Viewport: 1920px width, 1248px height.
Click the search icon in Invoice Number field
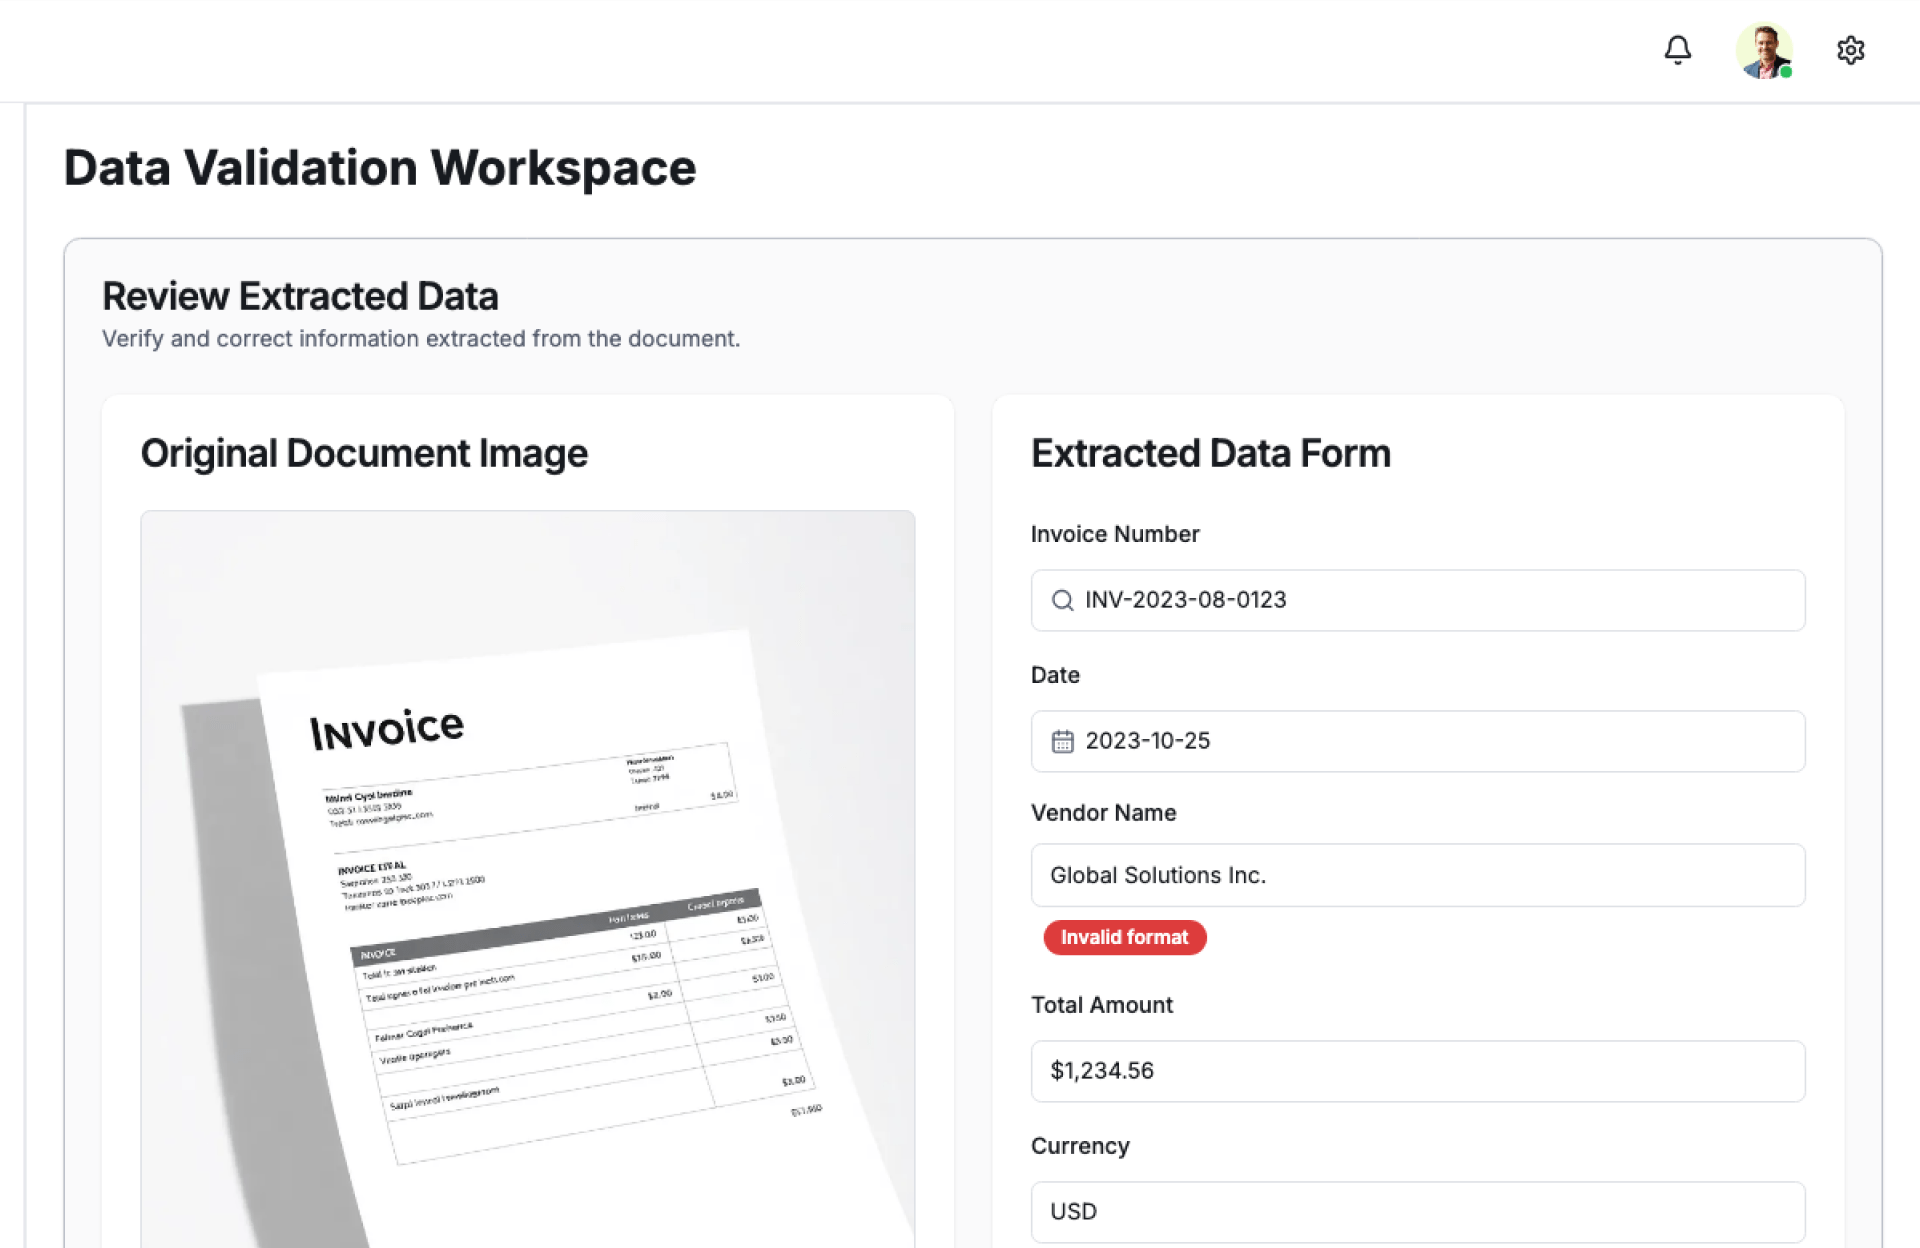[1062, 600]
